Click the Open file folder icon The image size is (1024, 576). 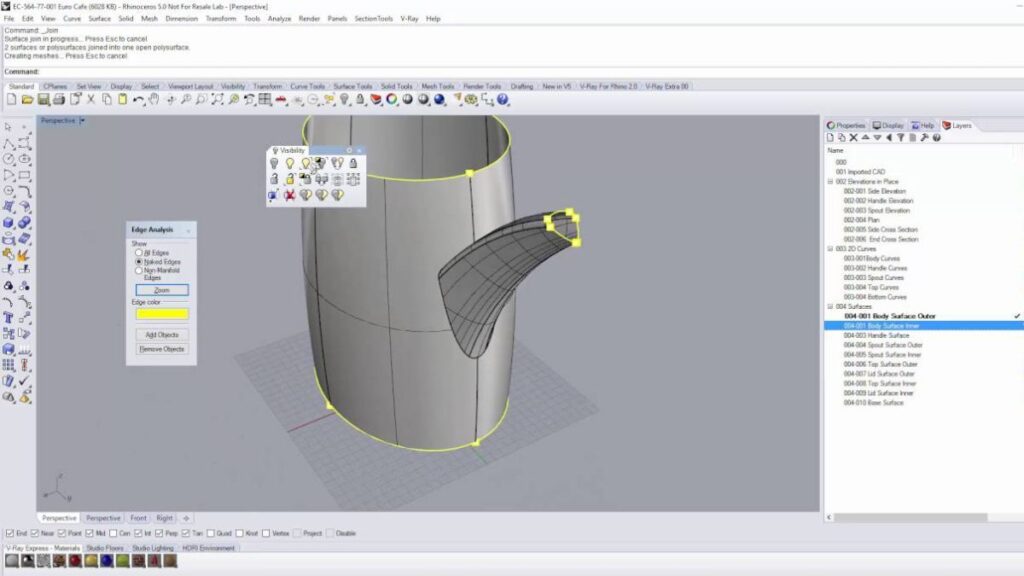coord(27,100)
